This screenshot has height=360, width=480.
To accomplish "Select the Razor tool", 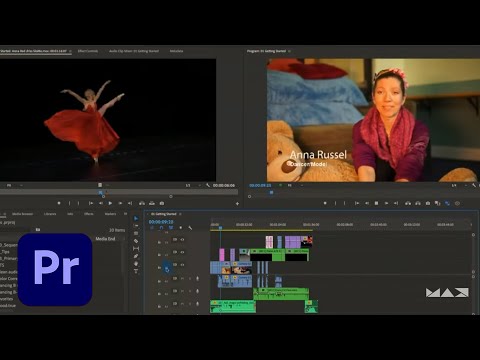I will pyautogui.click(x=136, y=241).
